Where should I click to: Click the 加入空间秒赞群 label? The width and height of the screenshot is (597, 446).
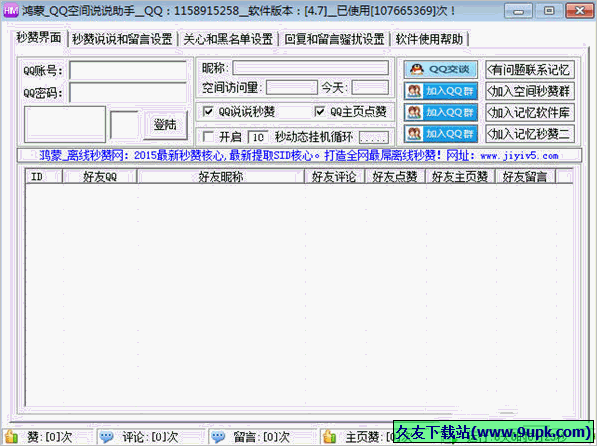[x=530, y=91]
